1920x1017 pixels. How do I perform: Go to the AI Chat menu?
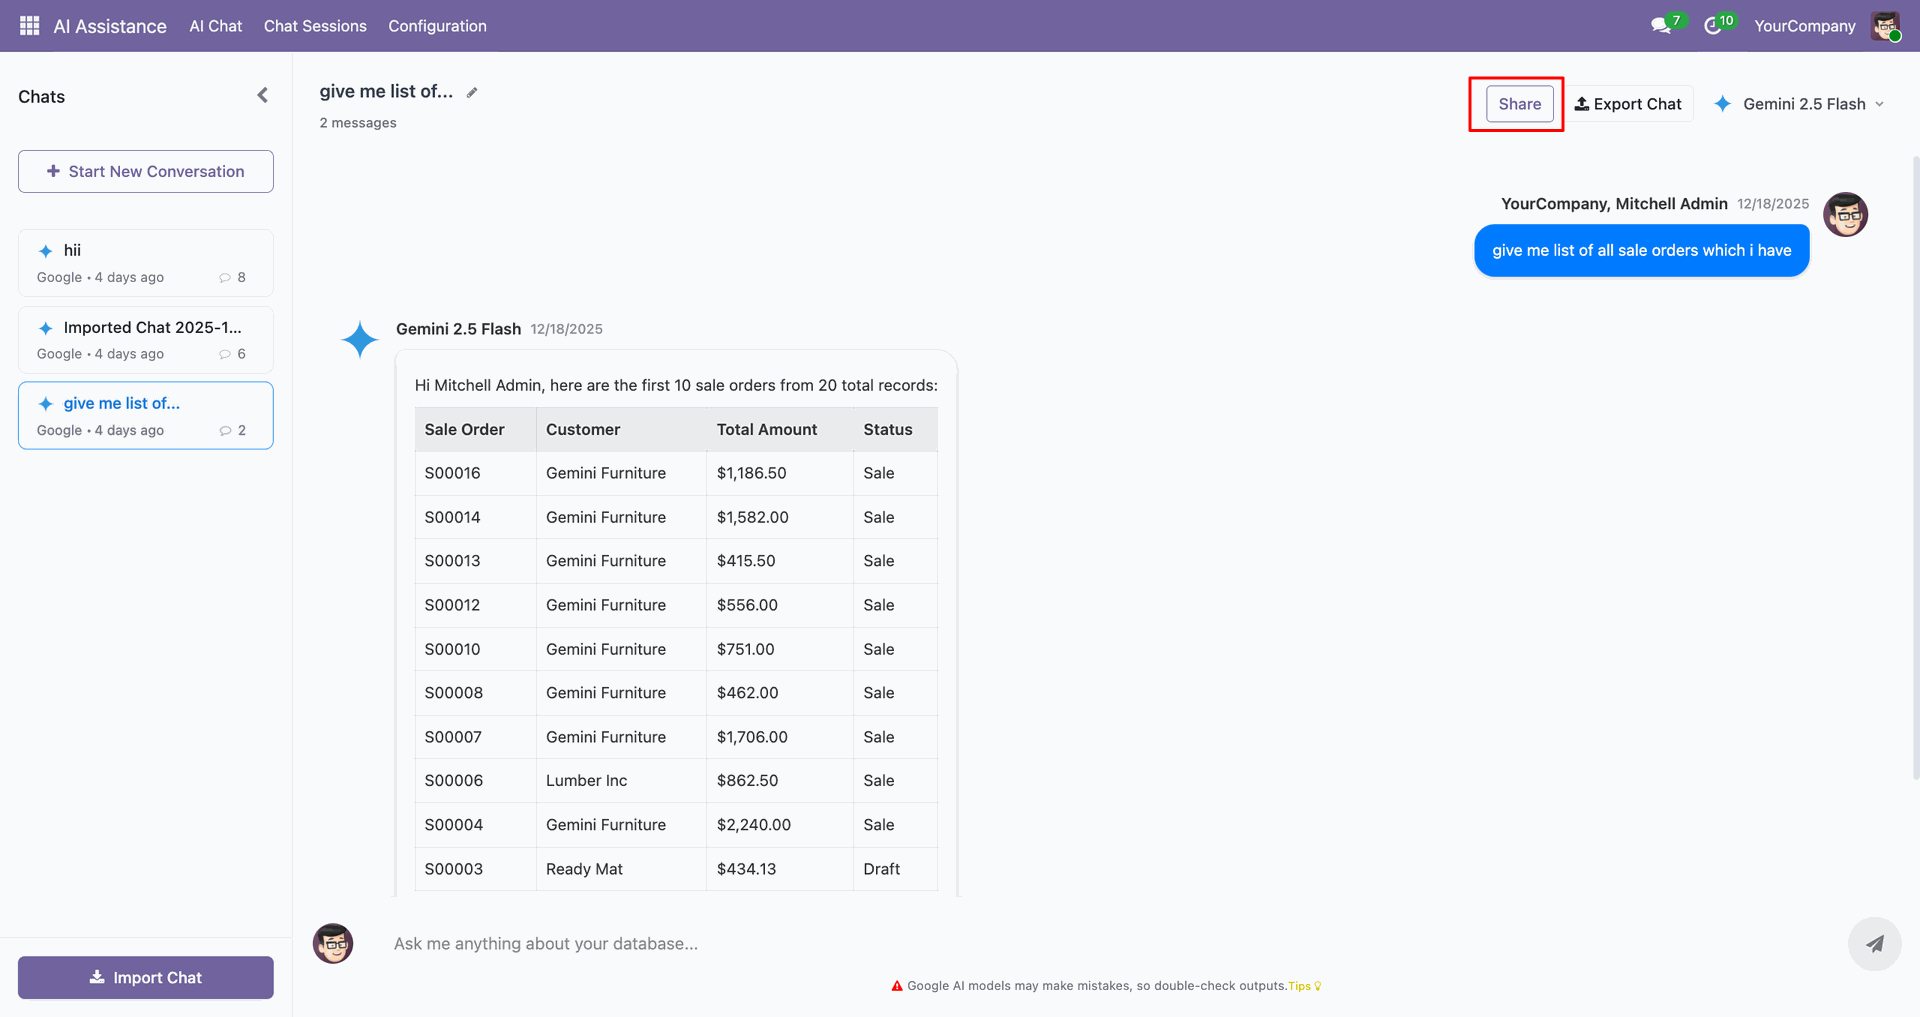[216, 26]
